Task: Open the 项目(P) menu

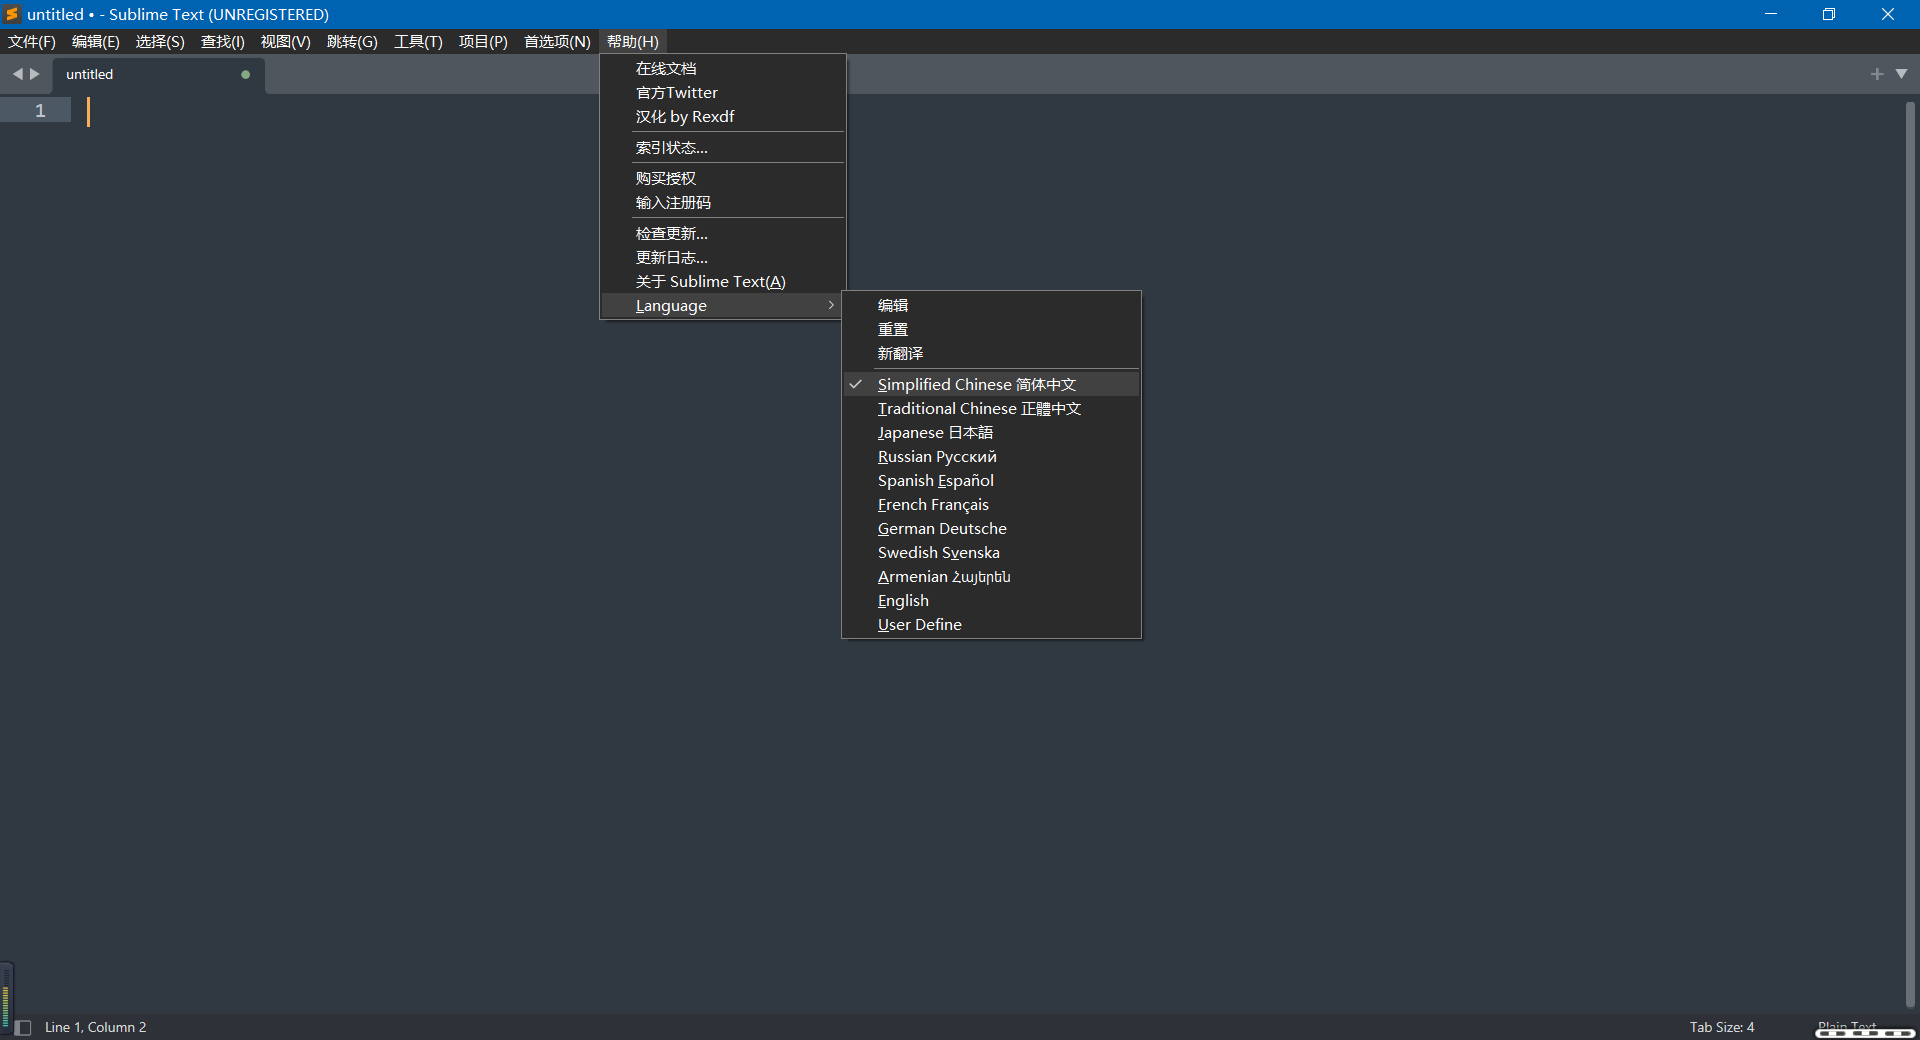Action: tap(483, 42)
